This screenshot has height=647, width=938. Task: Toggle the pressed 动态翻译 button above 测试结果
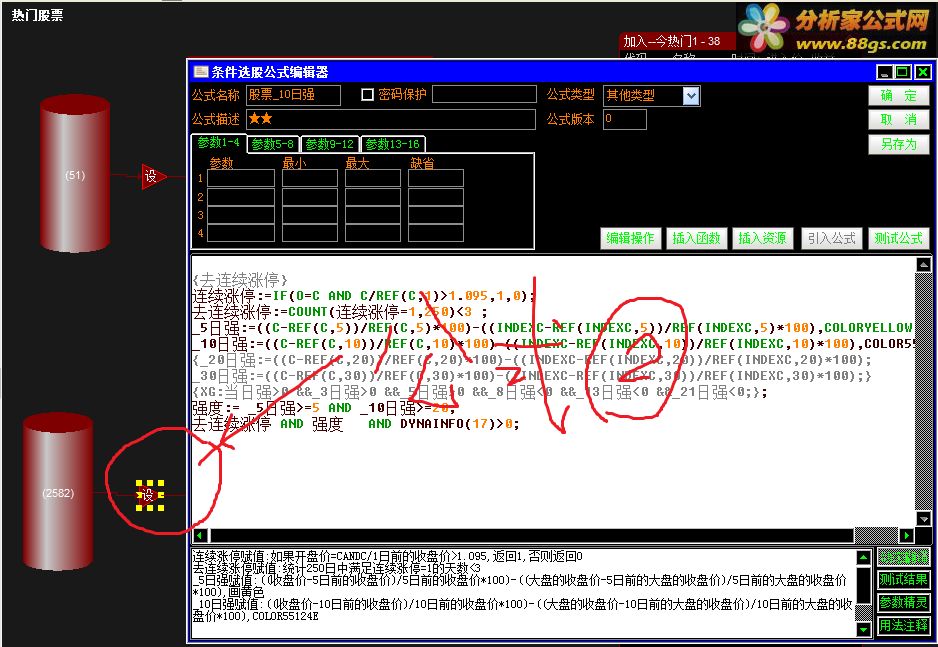pyautogui.click(x=903, y=557)
